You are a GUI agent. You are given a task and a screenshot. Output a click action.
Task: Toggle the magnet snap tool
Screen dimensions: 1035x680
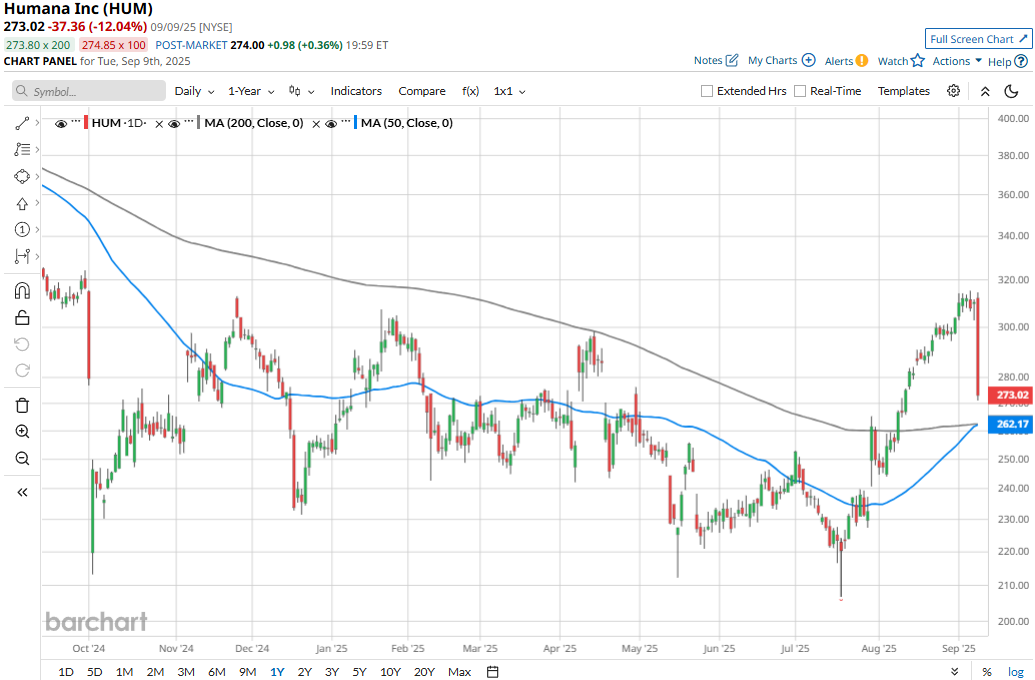click(22, 291)
